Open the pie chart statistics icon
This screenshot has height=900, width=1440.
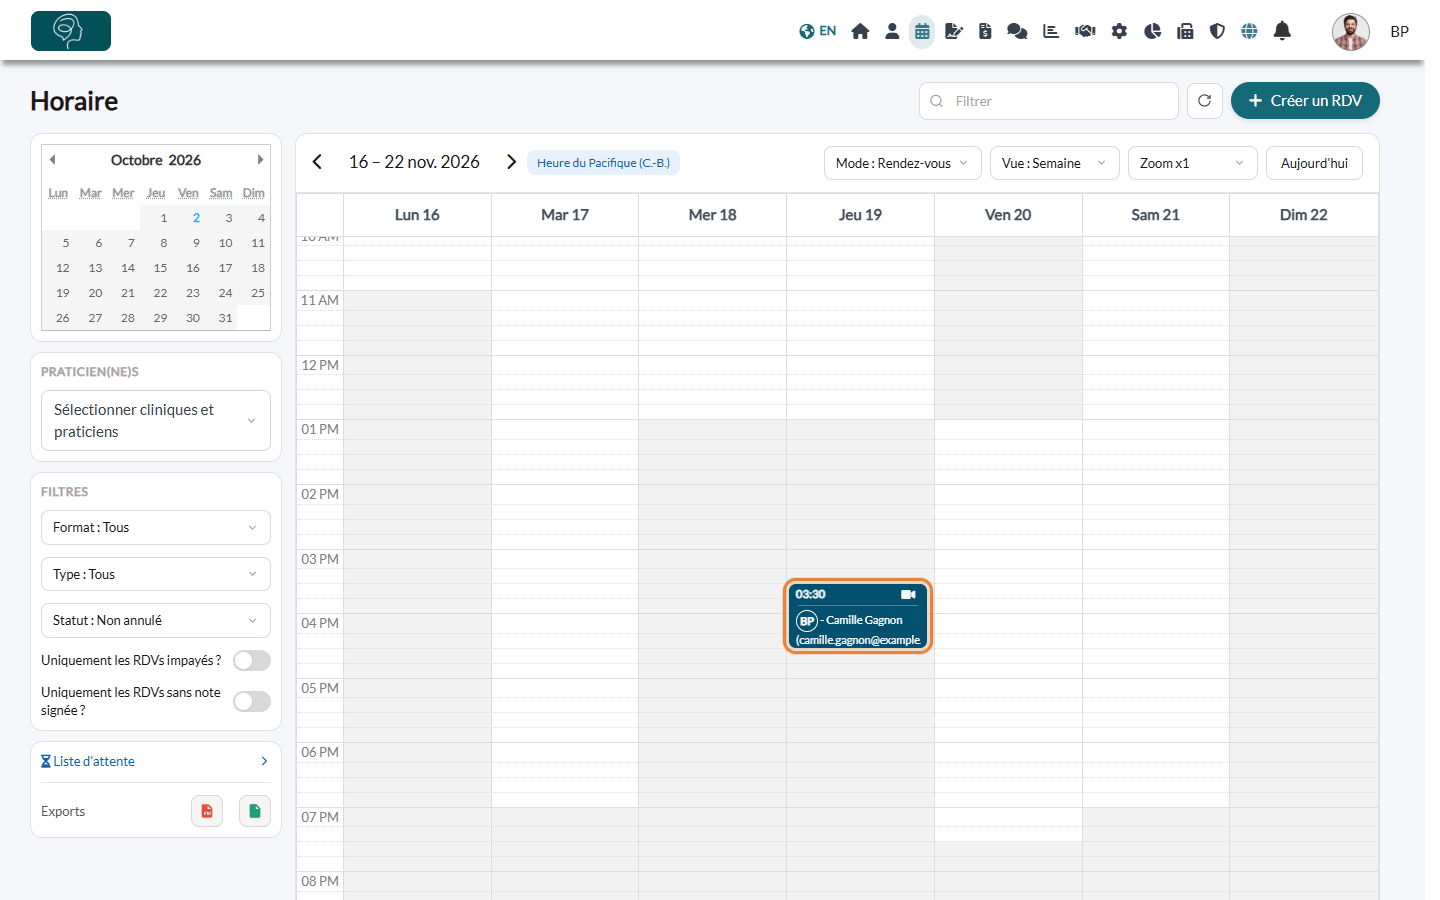click(x=1152, y=31)
